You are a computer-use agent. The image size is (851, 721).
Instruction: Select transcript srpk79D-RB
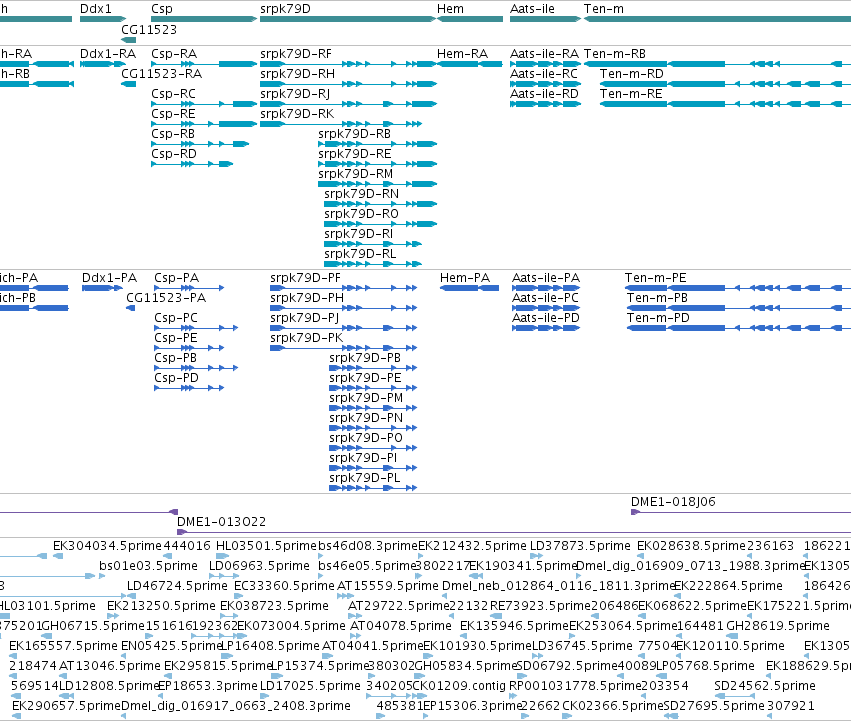click(x=378, y=144)
